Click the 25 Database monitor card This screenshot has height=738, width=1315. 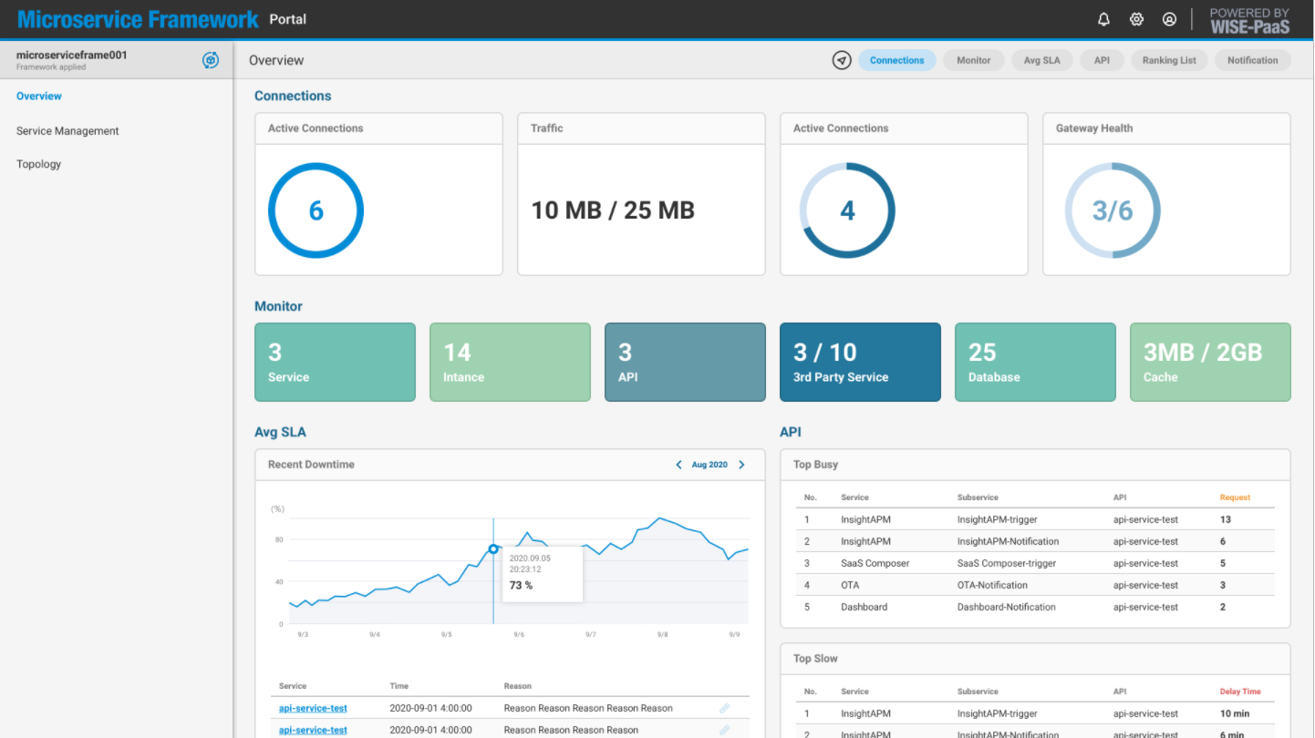[1035, 362]
